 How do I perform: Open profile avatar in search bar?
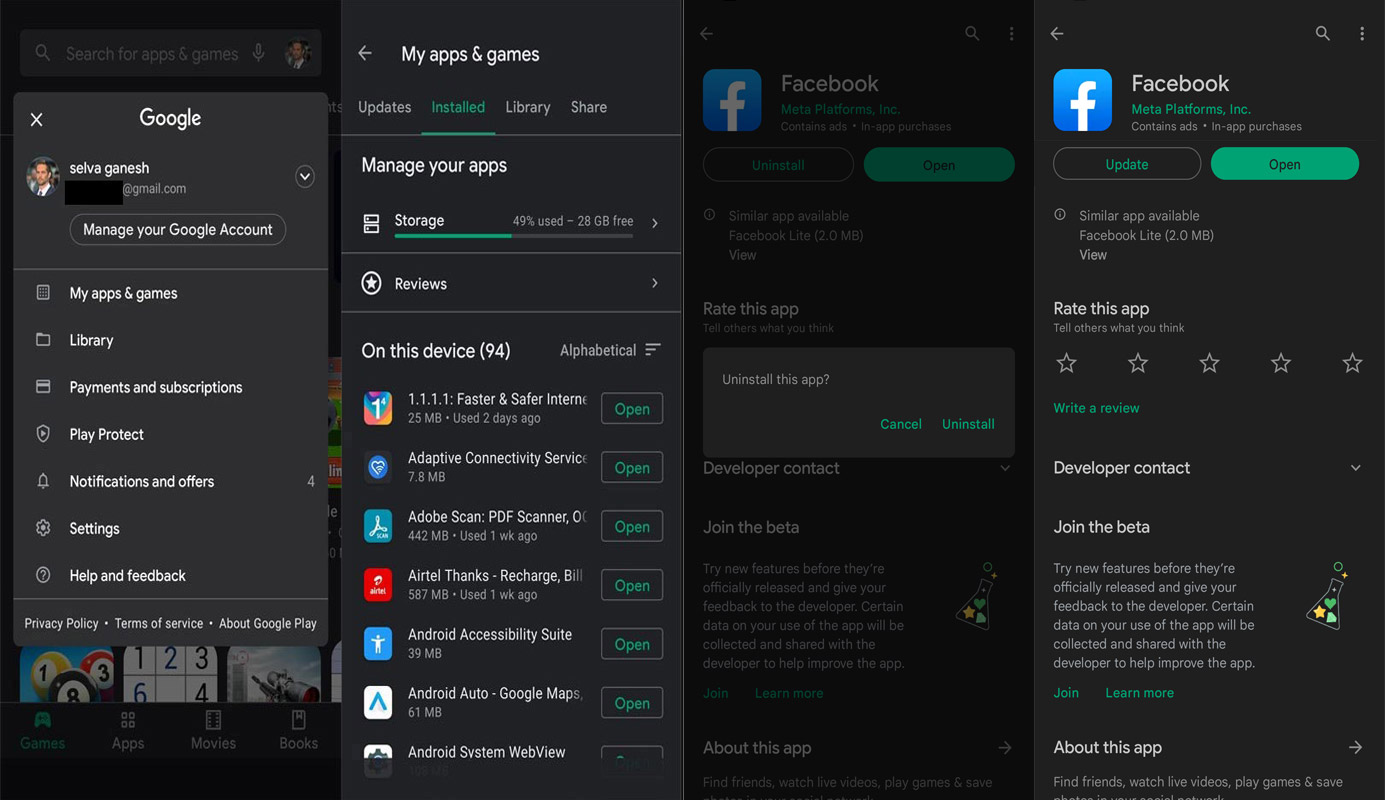click(298, 53)
